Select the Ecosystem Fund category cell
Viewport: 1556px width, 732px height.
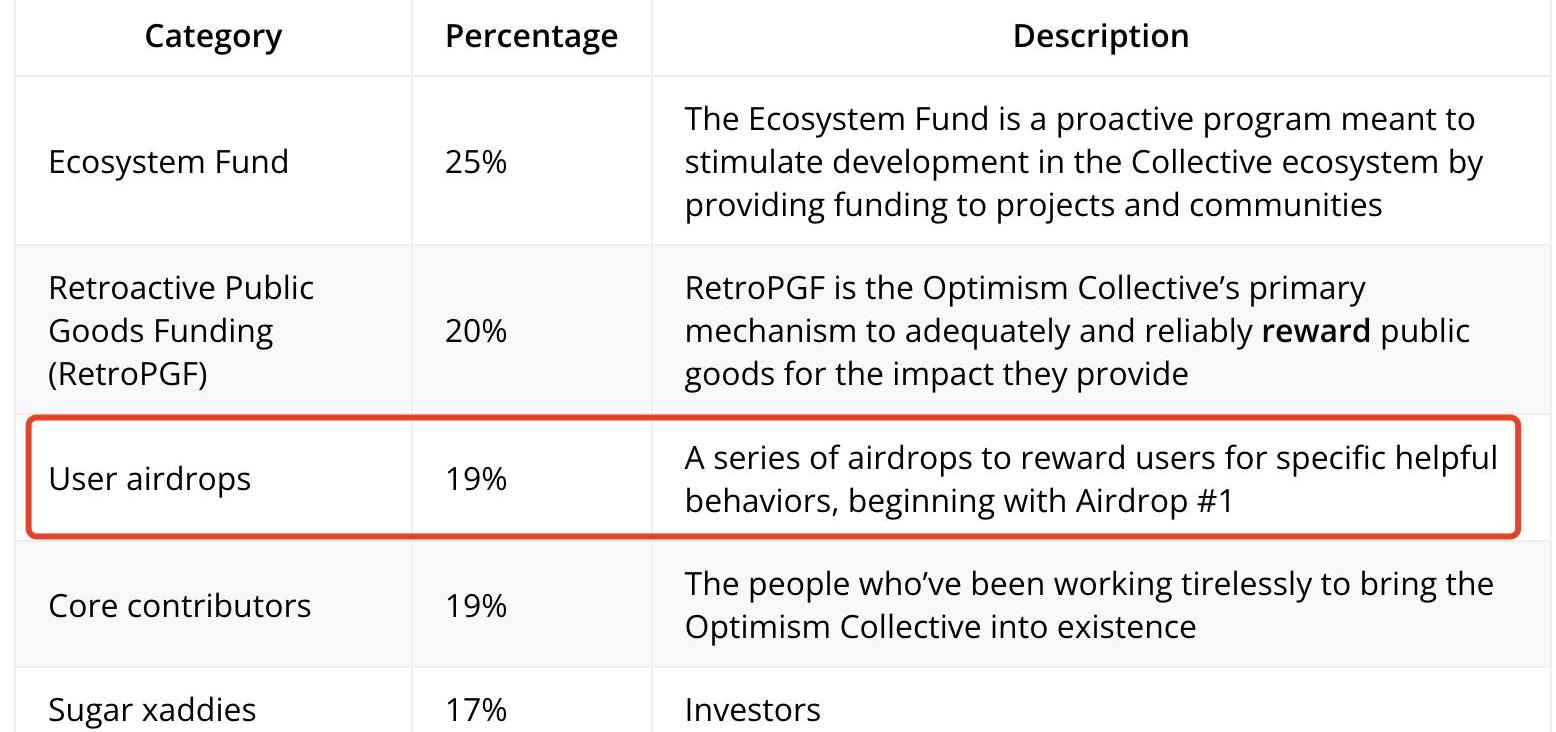(x=168, y=162)
